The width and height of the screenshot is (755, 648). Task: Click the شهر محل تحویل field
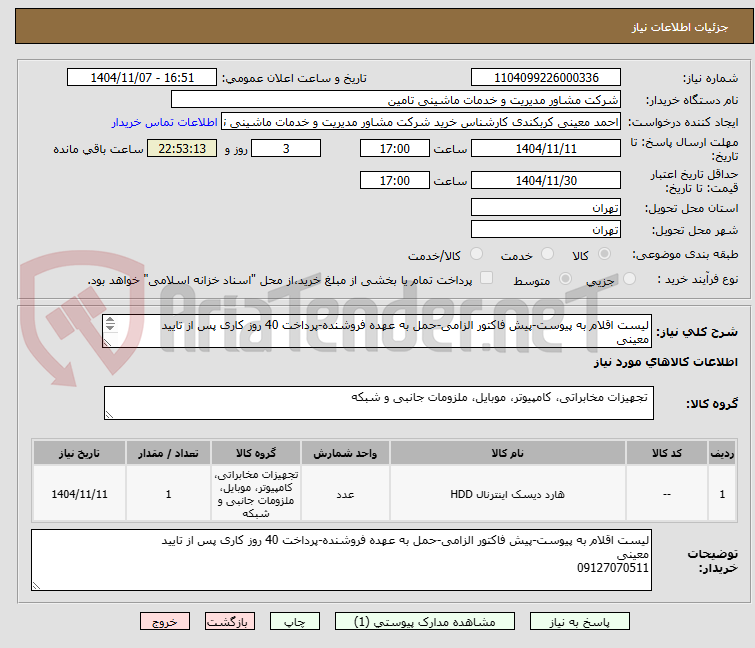(546, 230)
